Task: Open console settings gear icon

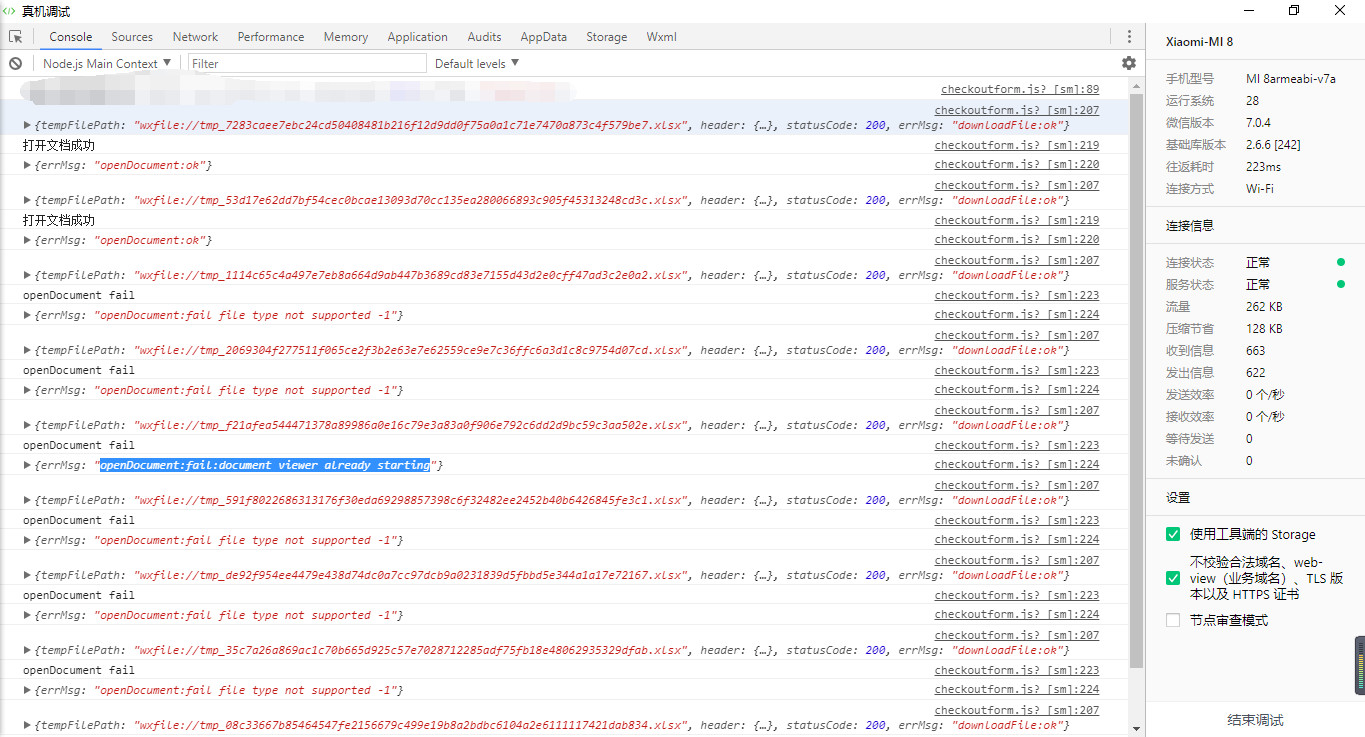Action: click(1129, 63)
